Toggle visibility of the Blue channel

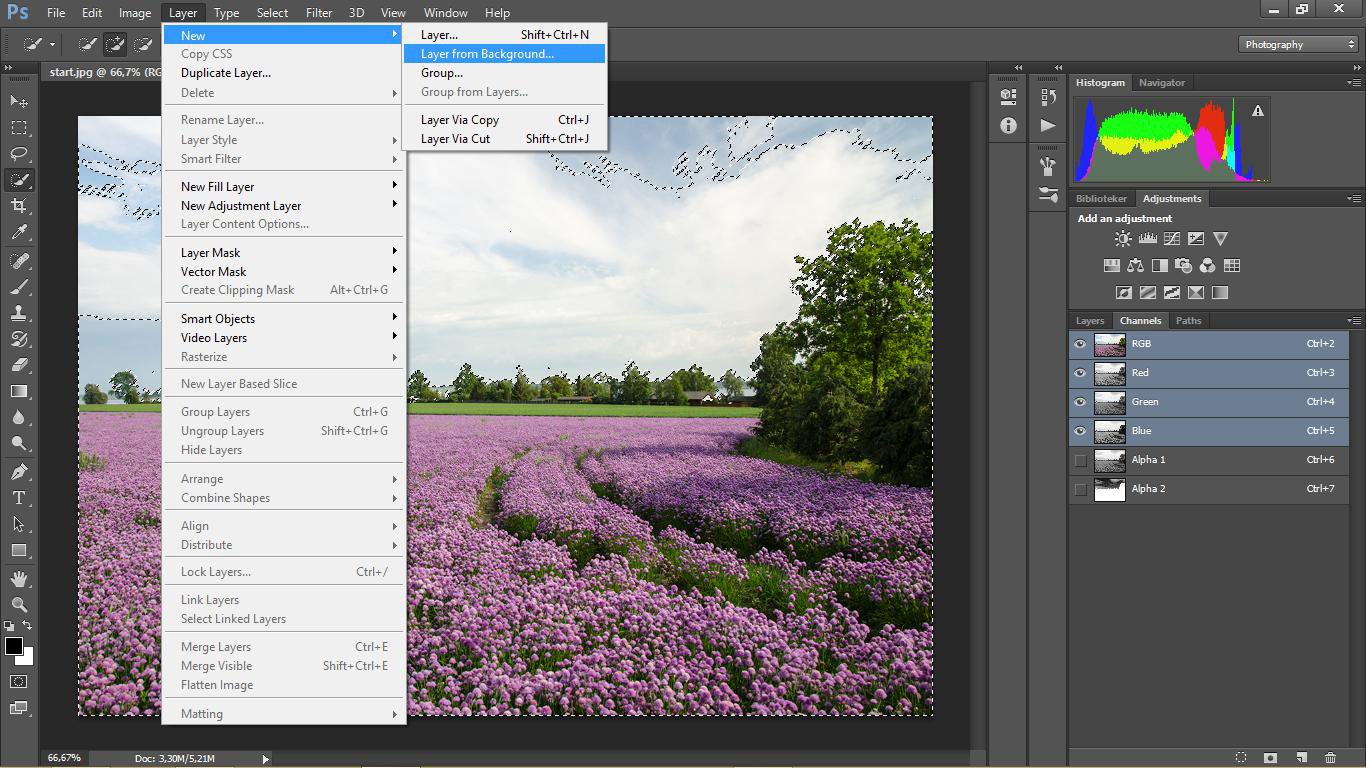pyautogui.click(x=1080, y=431)
